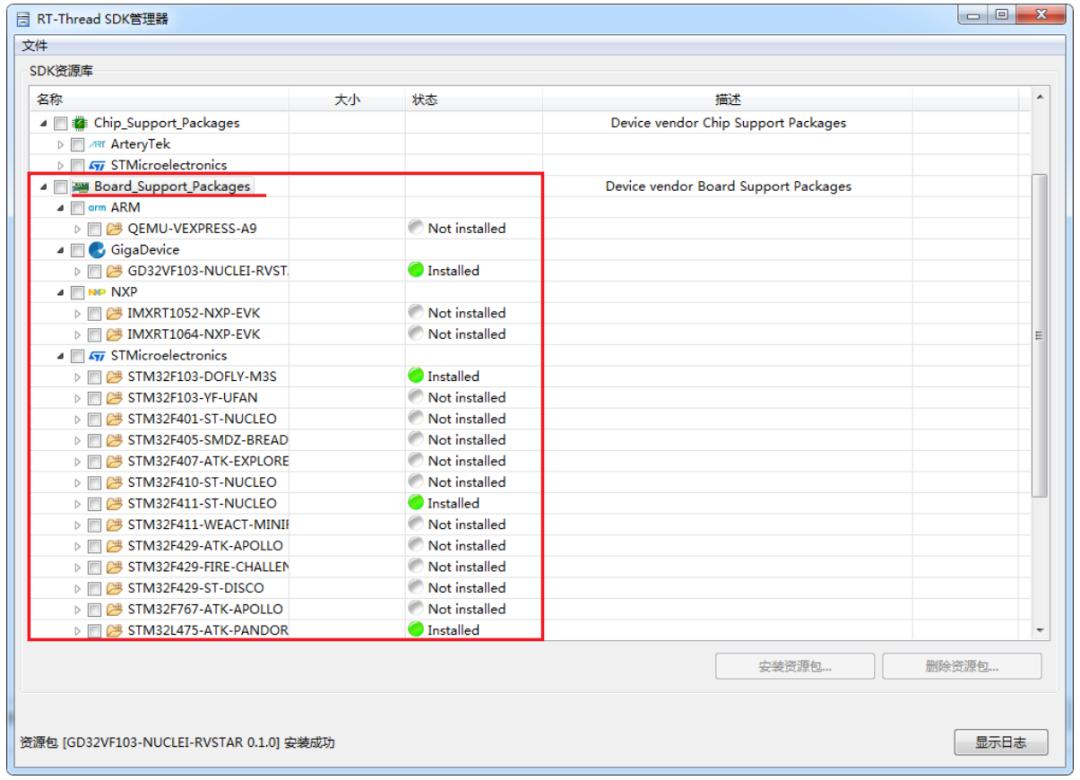Click the scrollbar down arrow
Viewport: 1080px width, 780px height.
pyautogui.click(x=1039, y=630)
